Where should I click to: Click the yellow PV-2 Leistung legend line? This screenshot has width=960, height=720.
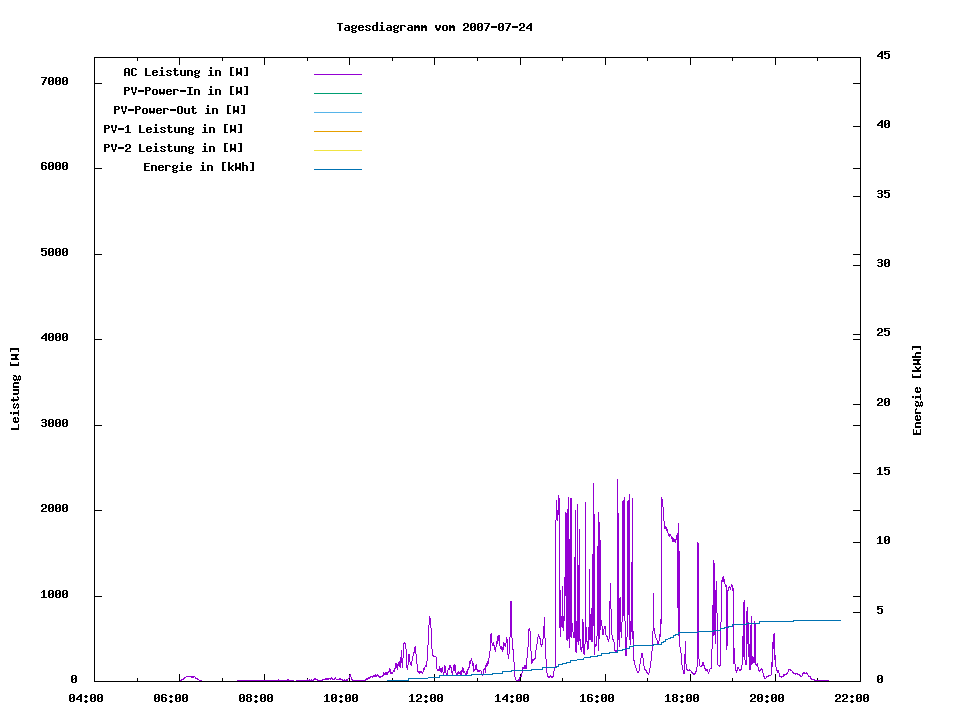337,150
